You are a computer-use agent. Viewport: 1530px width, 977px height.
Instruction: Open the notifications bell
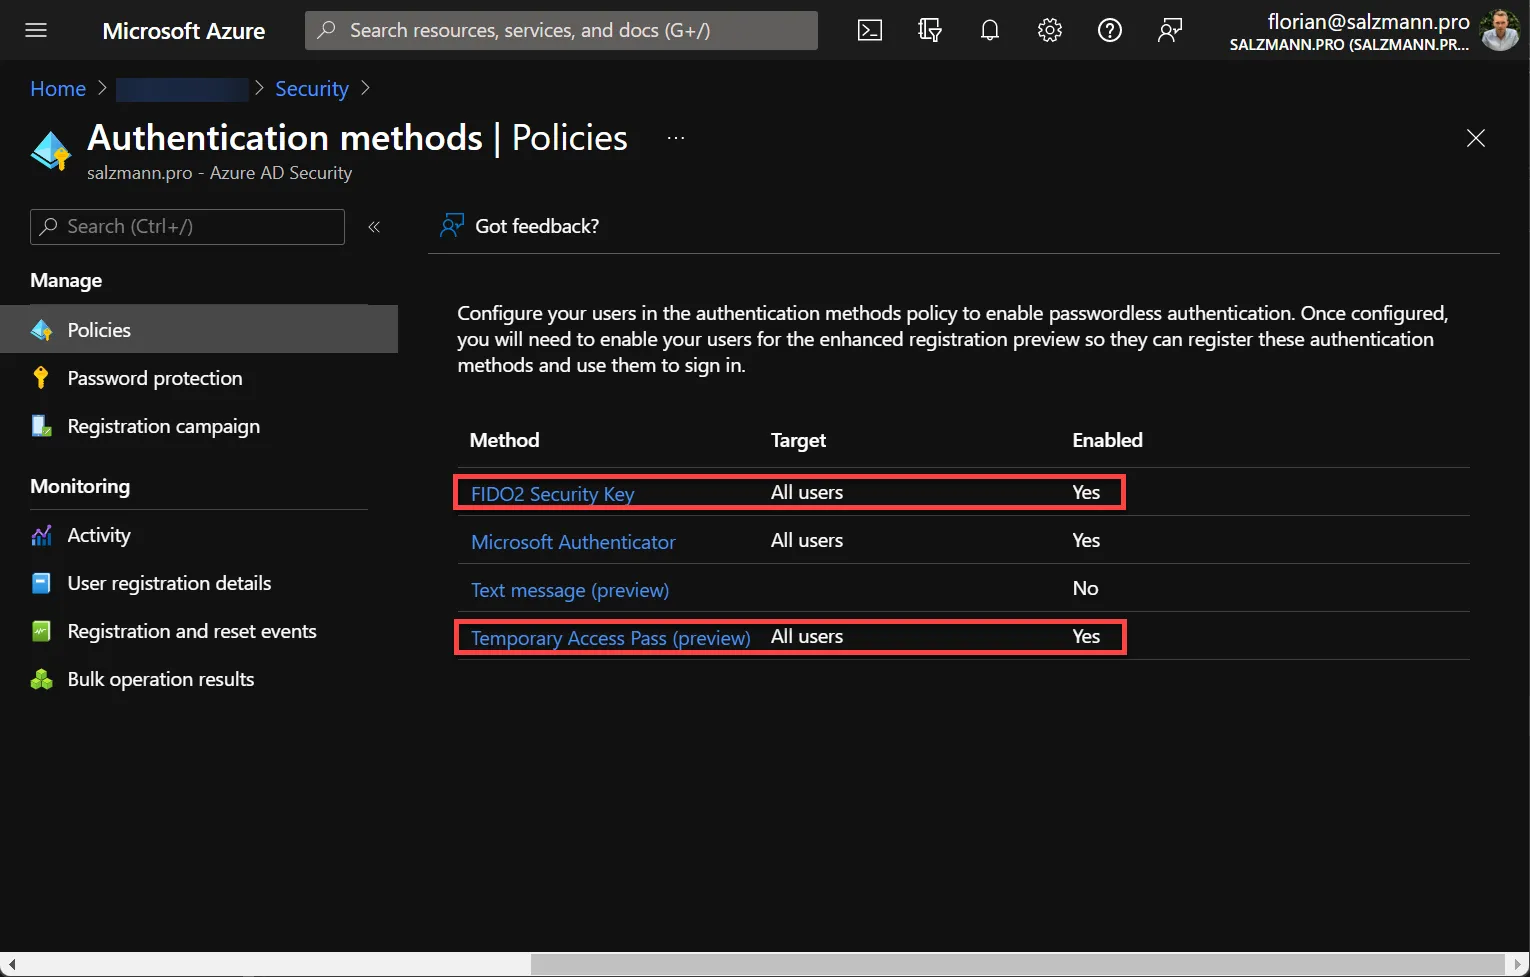[x=990, y=30]
